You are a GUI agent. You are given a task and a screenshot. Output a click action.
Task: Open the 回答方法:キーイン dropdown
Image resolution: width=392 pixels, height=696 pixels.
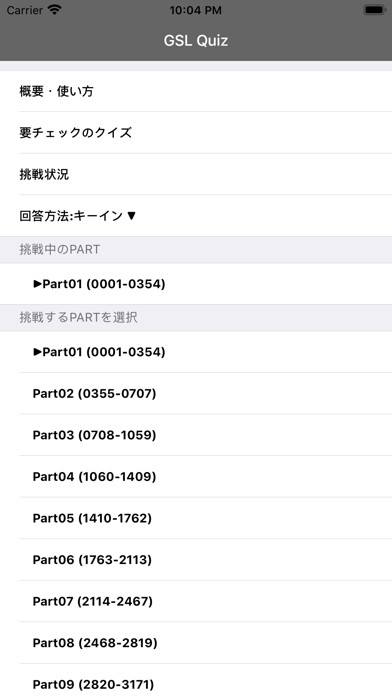pos(196,216)
